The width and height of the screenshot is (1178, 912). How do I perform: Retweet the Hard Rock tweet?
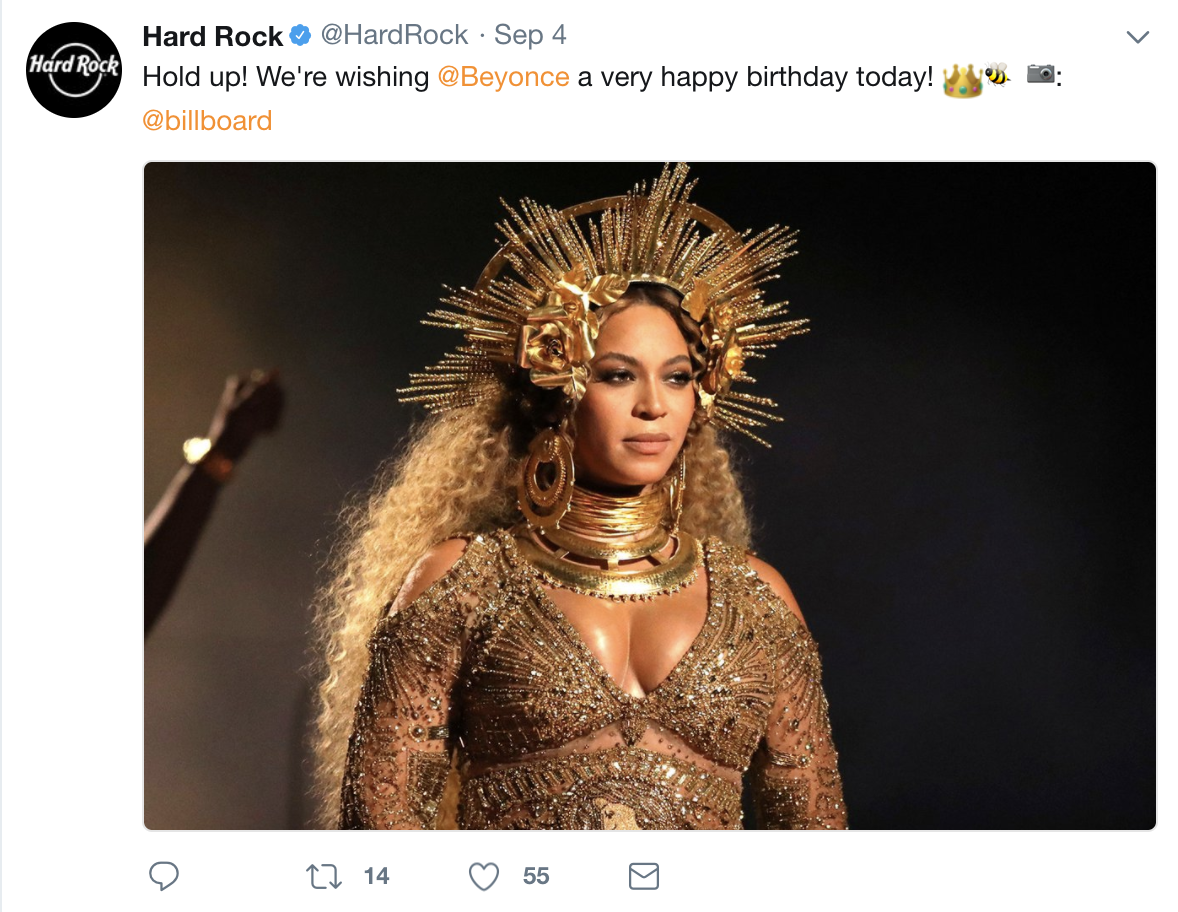click(x=323, y=877)
